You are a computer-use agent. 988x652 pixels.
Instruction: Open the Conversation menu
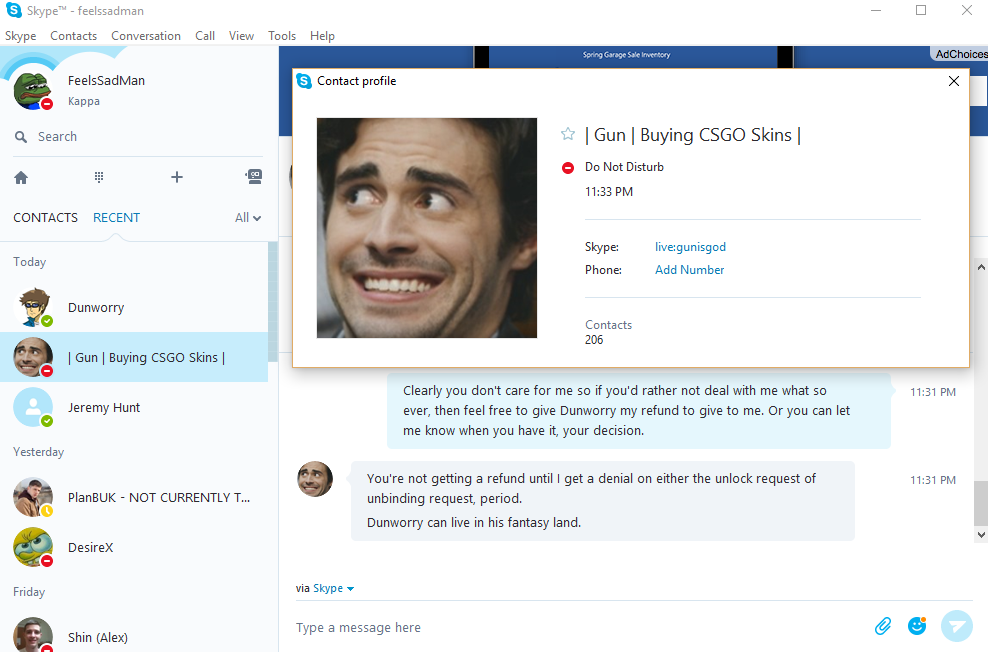(146, 36)
